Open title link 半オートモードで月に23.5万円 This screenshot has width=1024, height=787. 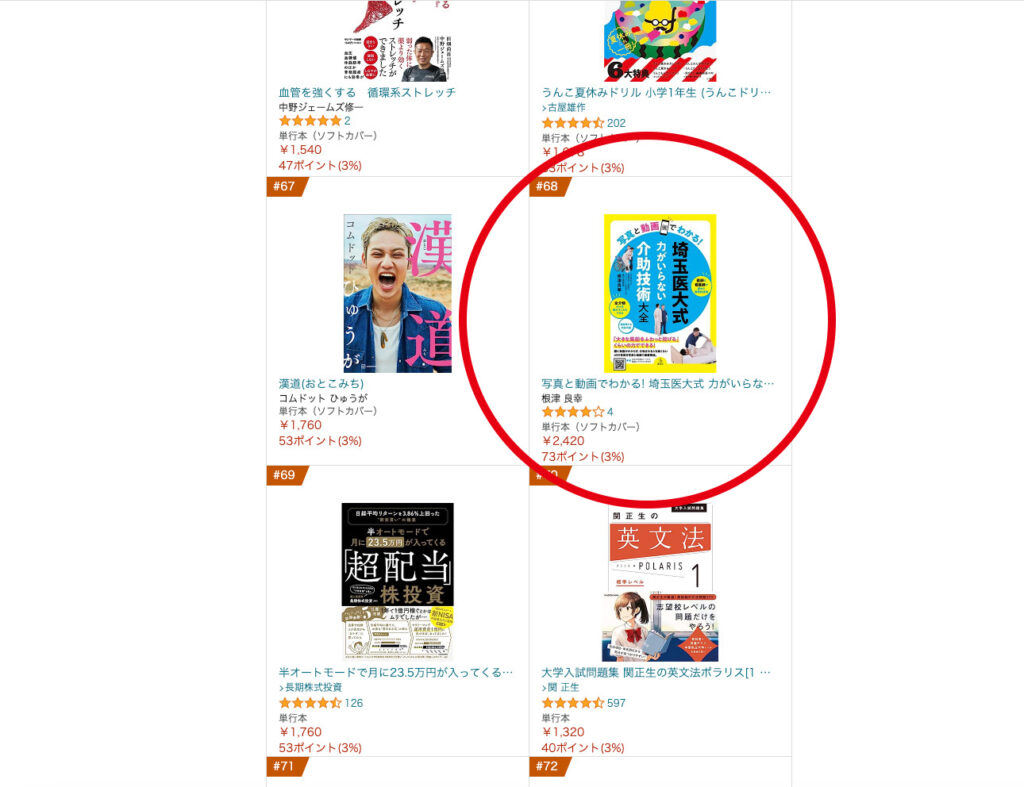tap(396, 672)
